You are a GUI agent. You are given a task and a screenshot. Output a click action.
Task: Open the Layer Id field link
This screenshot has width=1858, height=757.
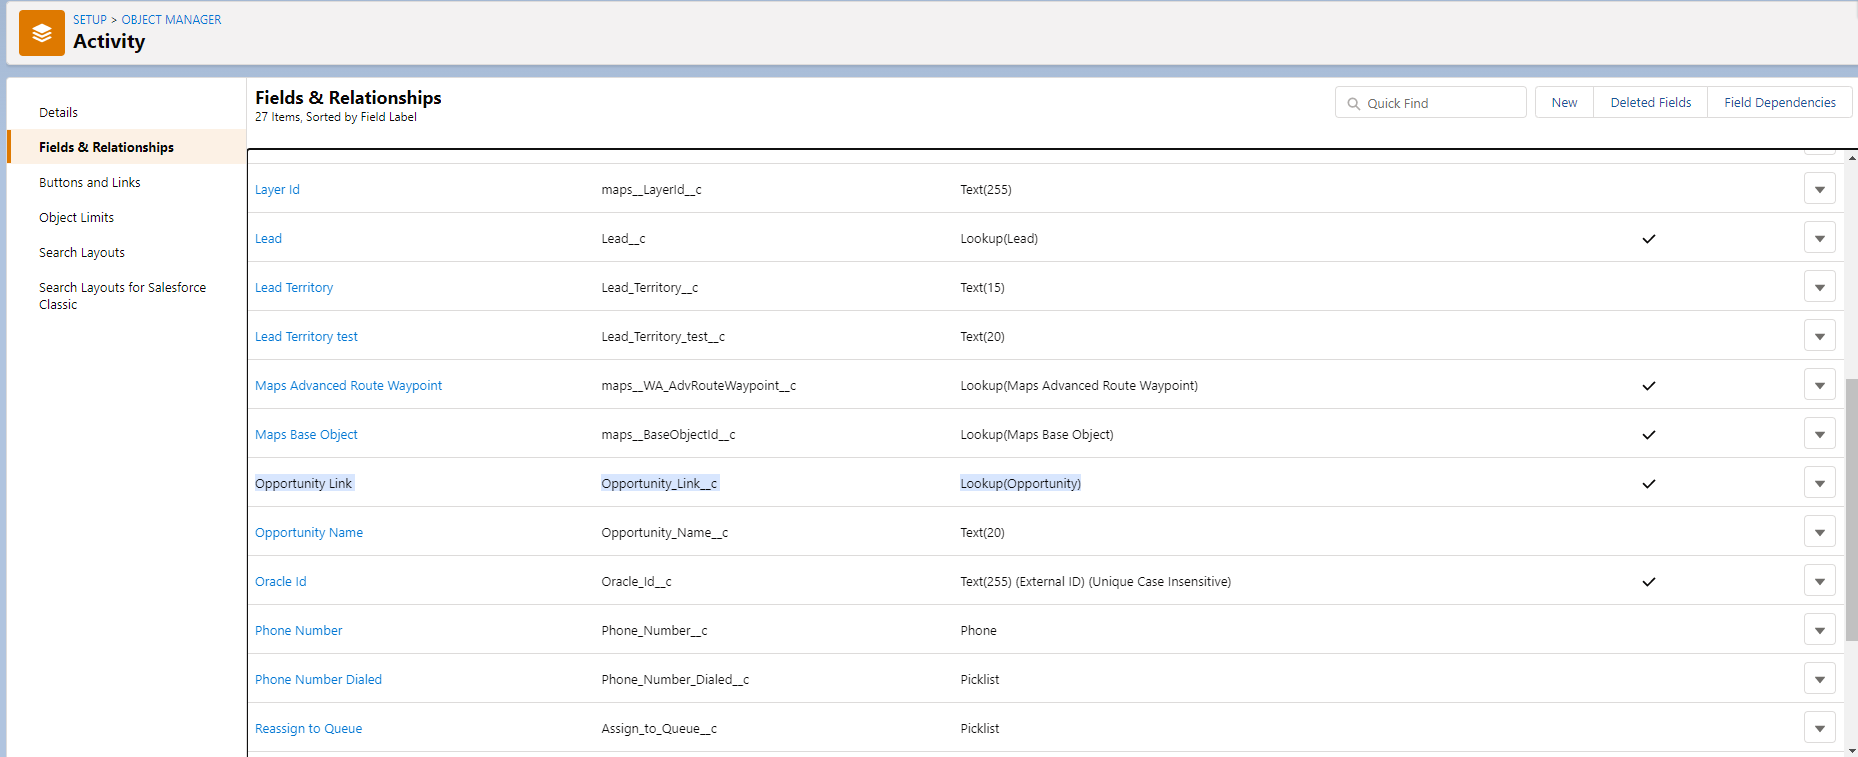point(277,189)
